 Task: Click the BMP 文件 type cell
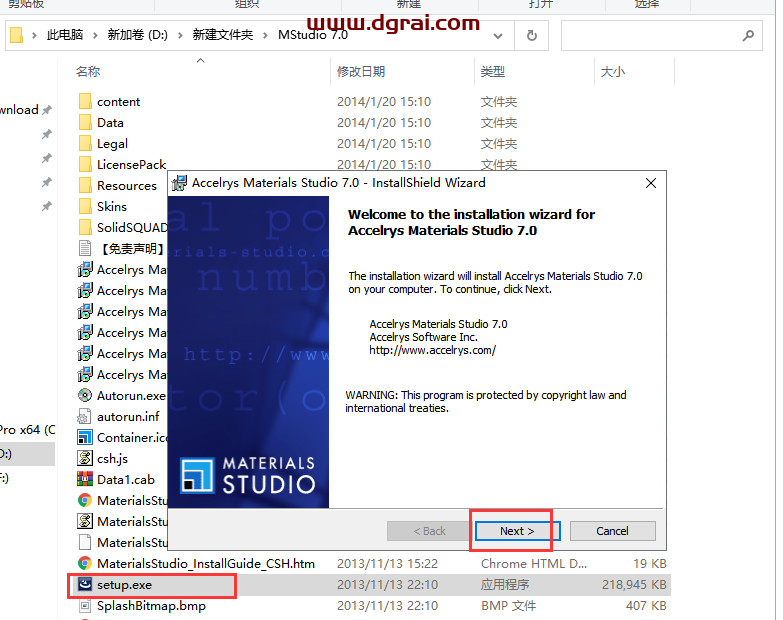tap(508, 606)
